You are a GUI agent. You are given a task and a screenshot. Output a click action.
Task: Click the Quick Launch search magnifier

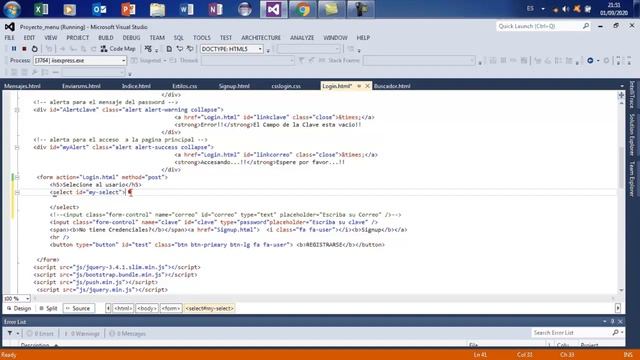pyautogui.click(x=586, y=26)
